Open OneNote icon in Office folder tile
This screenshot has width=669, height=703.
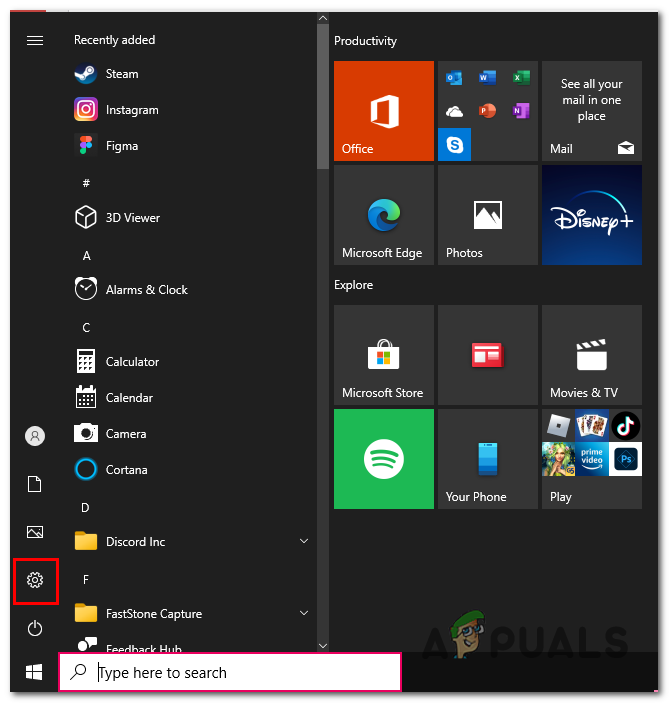pos(521,111)
